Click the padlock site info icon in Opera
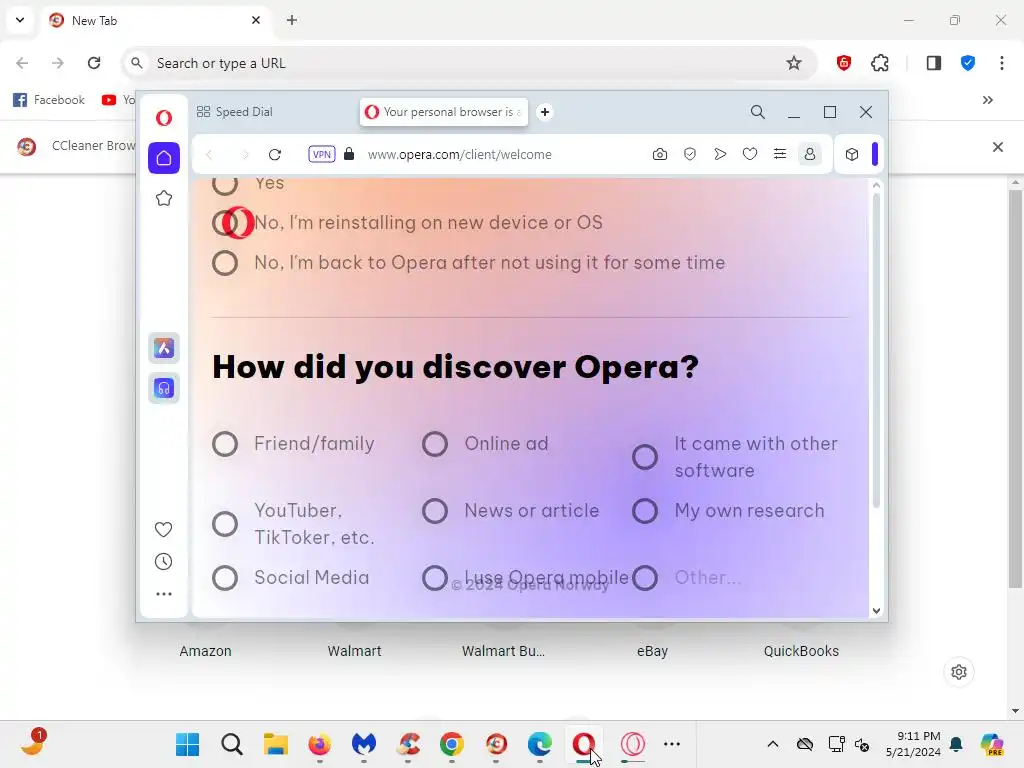 pos(349,154)
